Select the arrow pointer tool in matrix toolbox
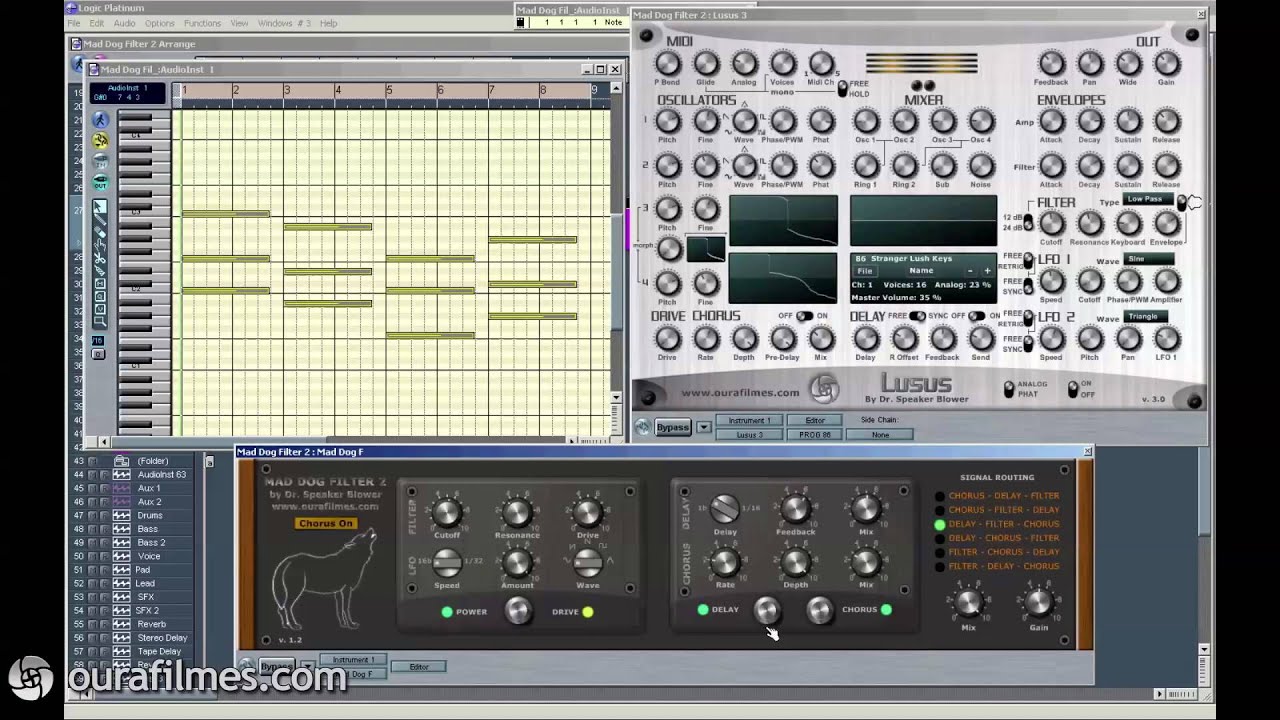This screenshot has width=1280, height=720. click(x=100, y=207)
